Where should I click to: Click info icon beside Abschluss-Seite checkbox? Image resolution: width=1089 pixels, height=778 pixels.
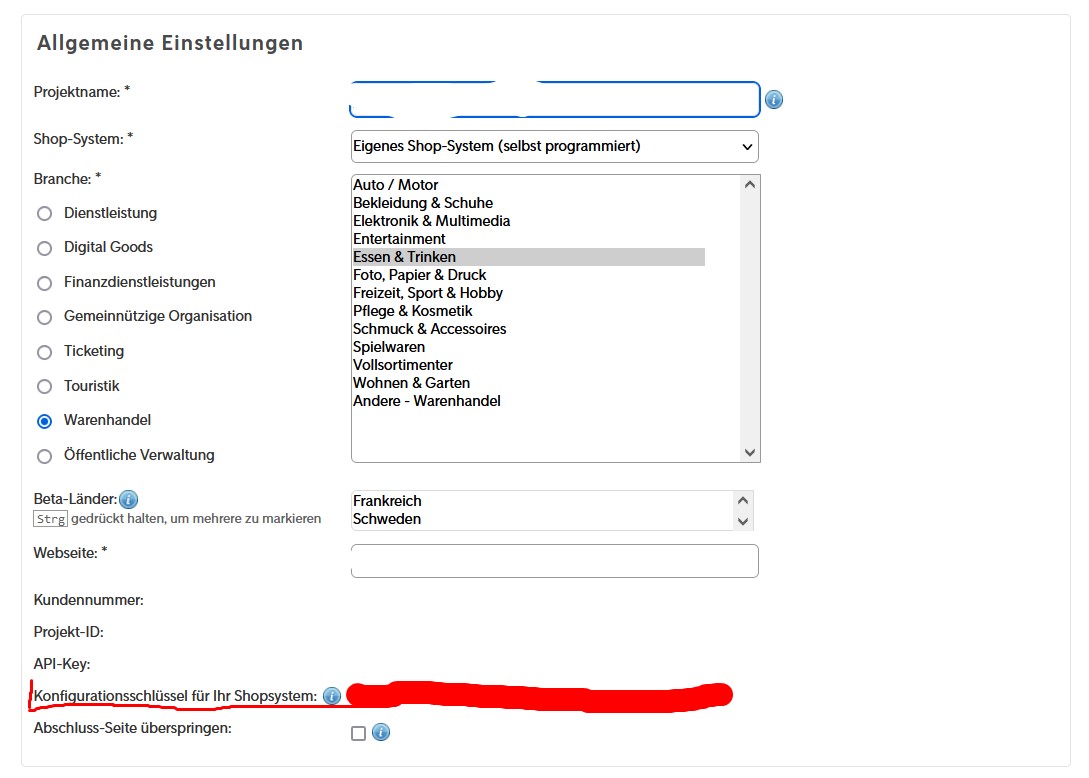381,733
